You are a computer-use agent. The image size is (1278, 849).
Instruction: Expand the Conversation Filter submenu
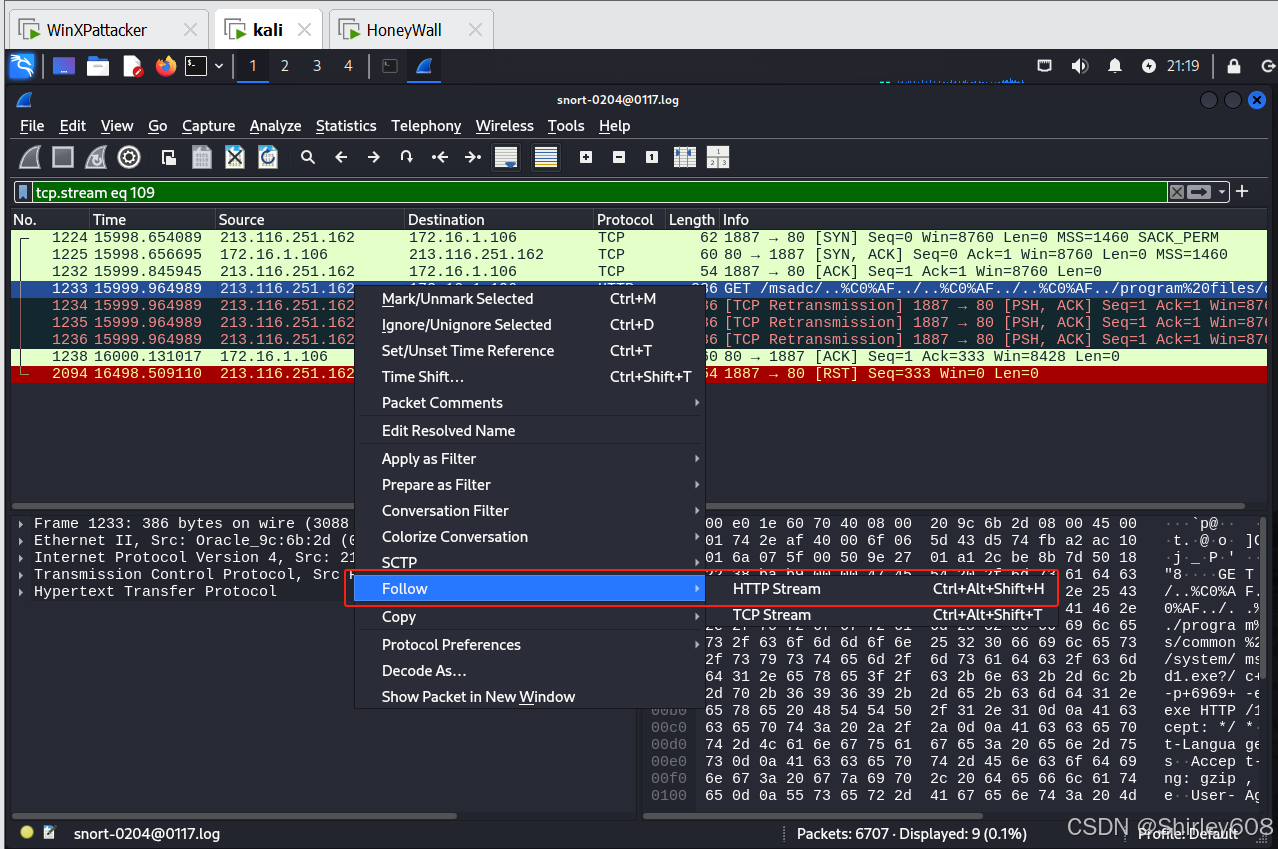(530, 511)
